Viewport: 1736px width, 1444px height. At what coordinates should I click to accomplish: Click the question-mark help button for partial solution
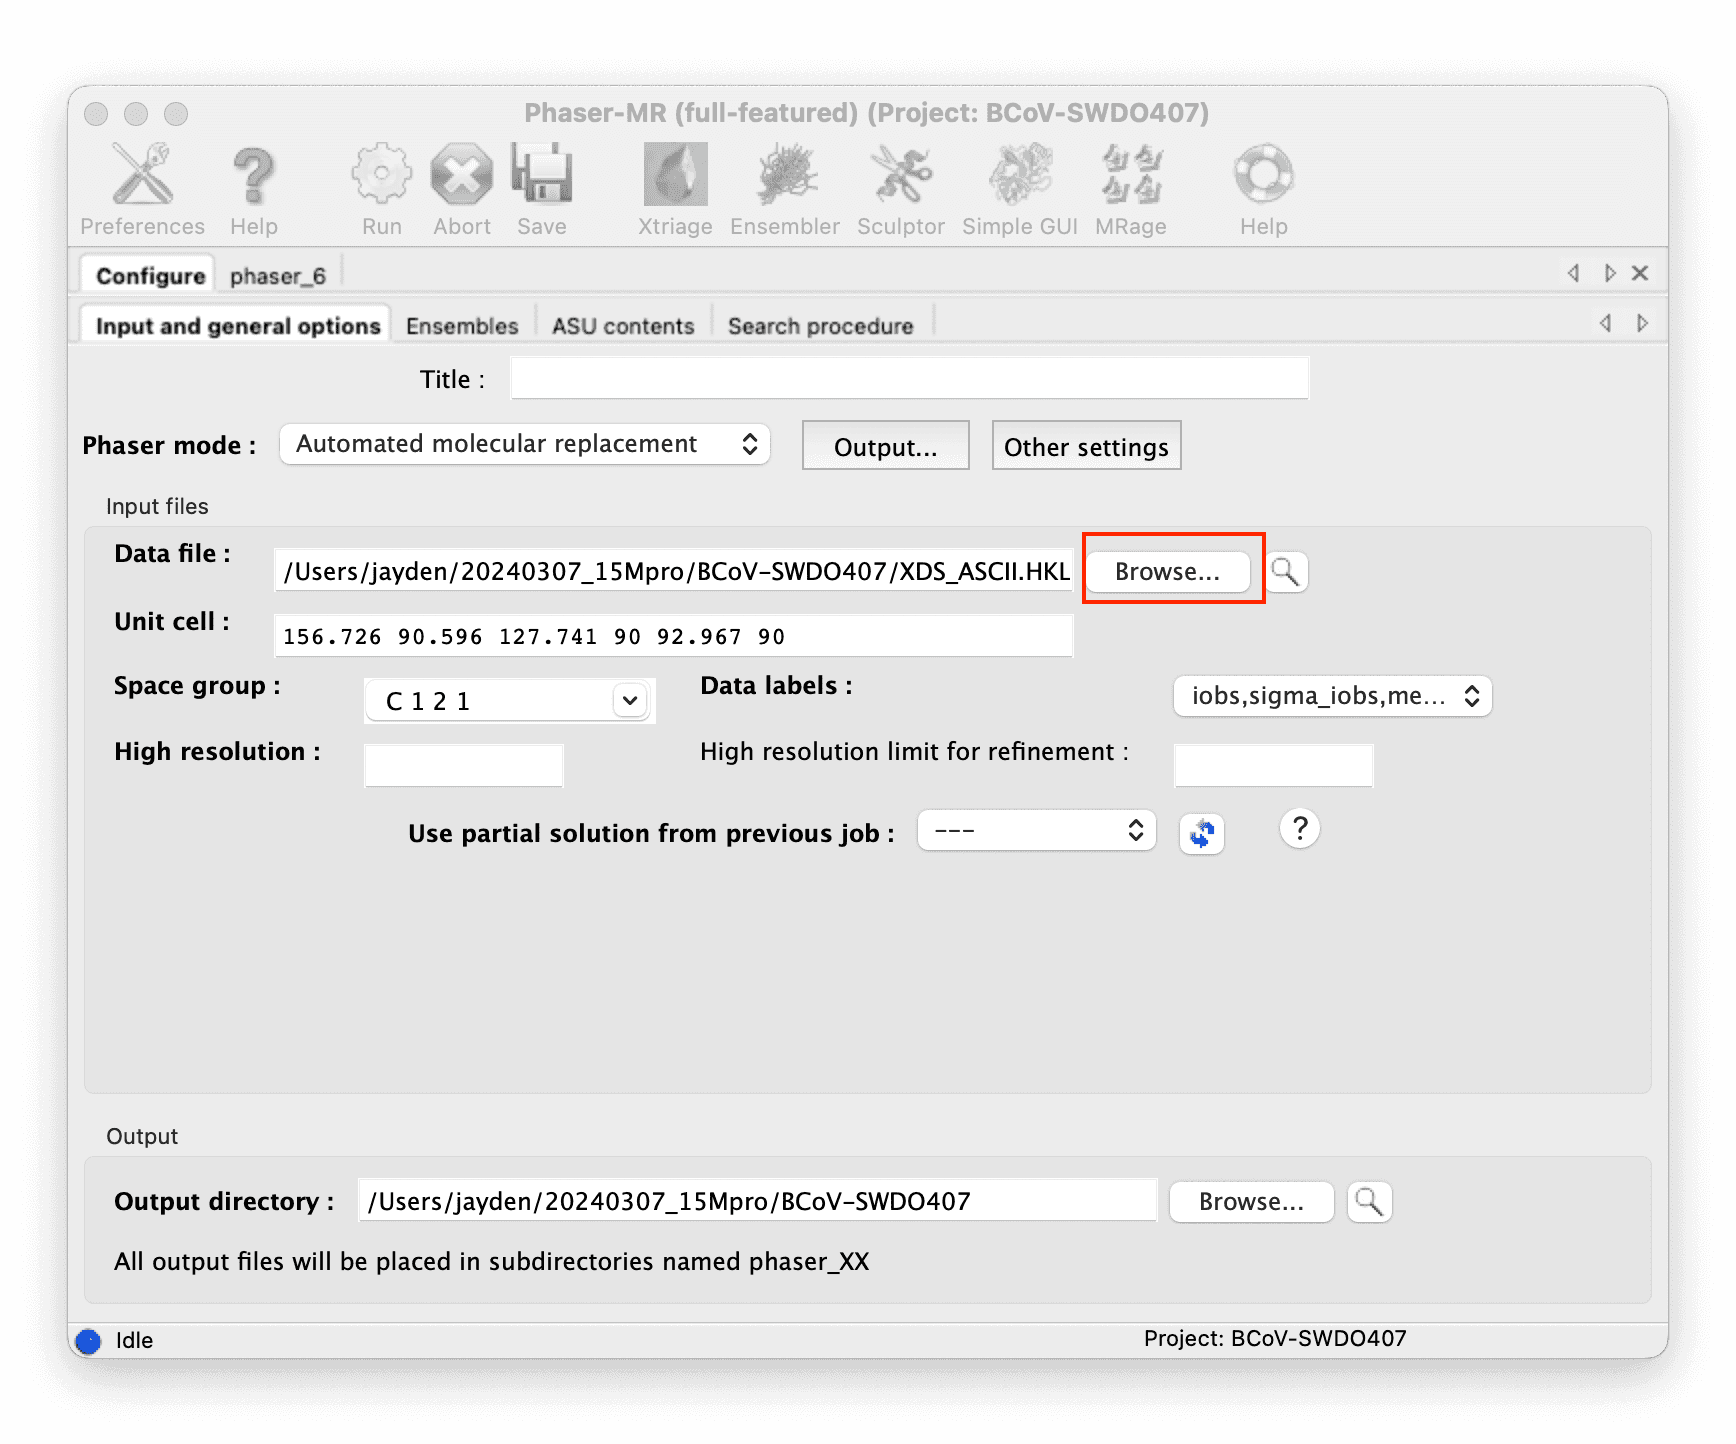pyautogui.click(x=1299, y=829)
